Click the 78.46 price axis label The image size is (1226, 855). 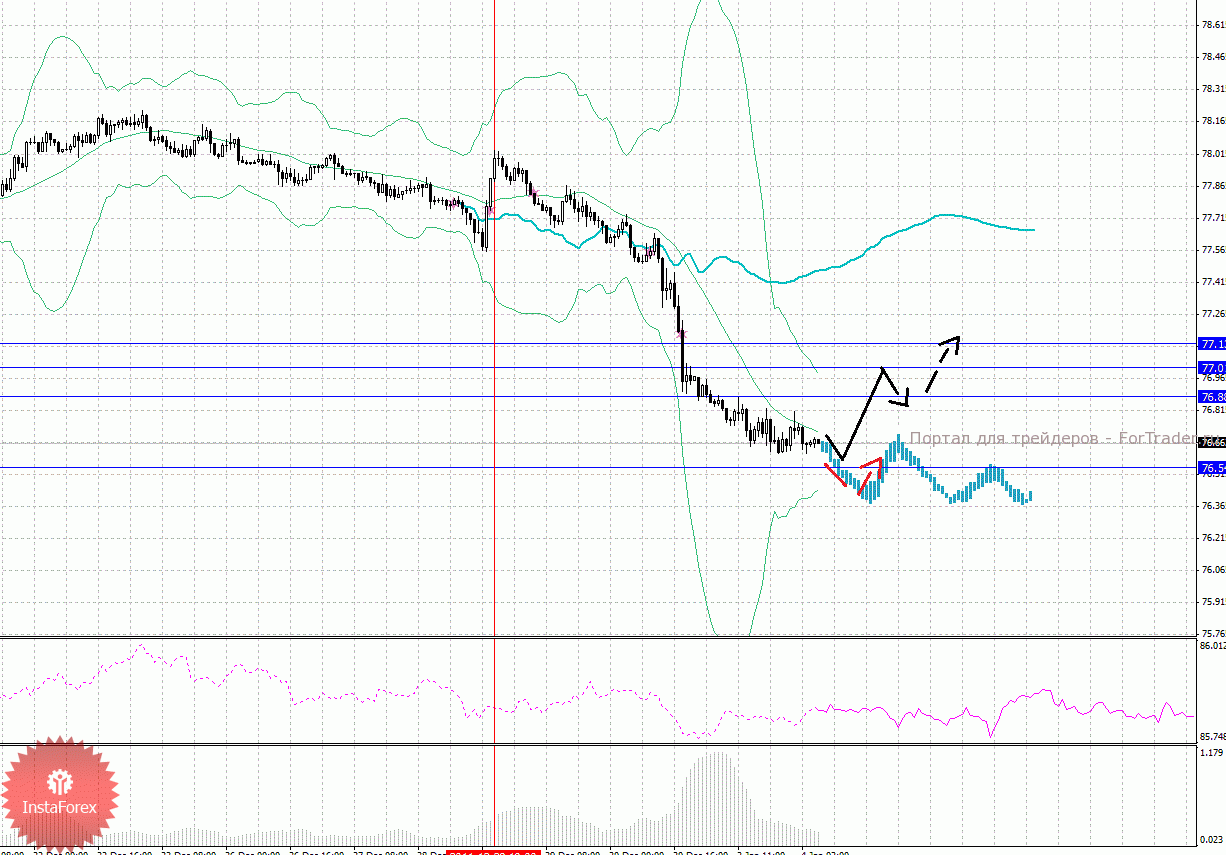(x=1212, y=58)
